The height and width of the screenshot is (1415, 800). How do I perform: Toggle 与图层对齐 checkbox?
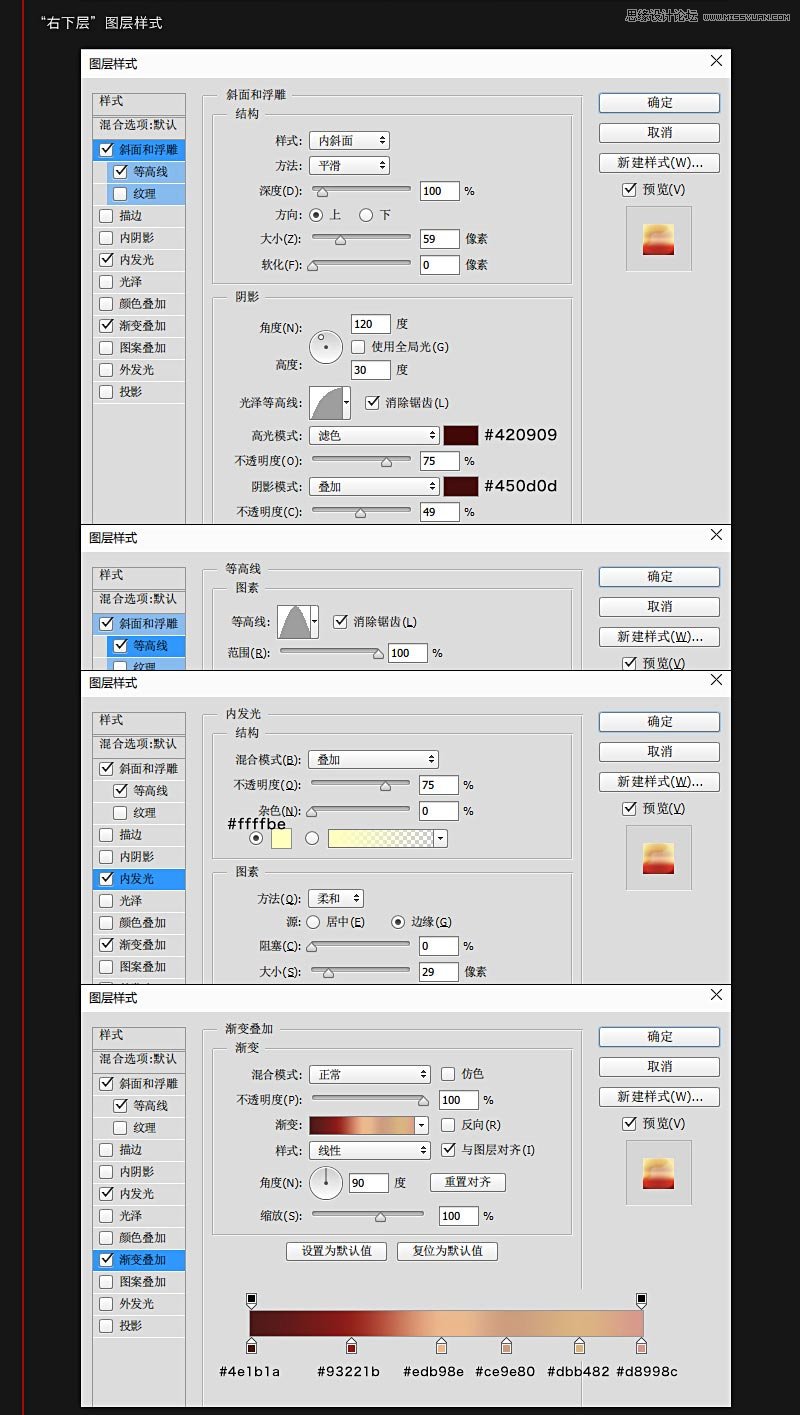point(448,1150)
